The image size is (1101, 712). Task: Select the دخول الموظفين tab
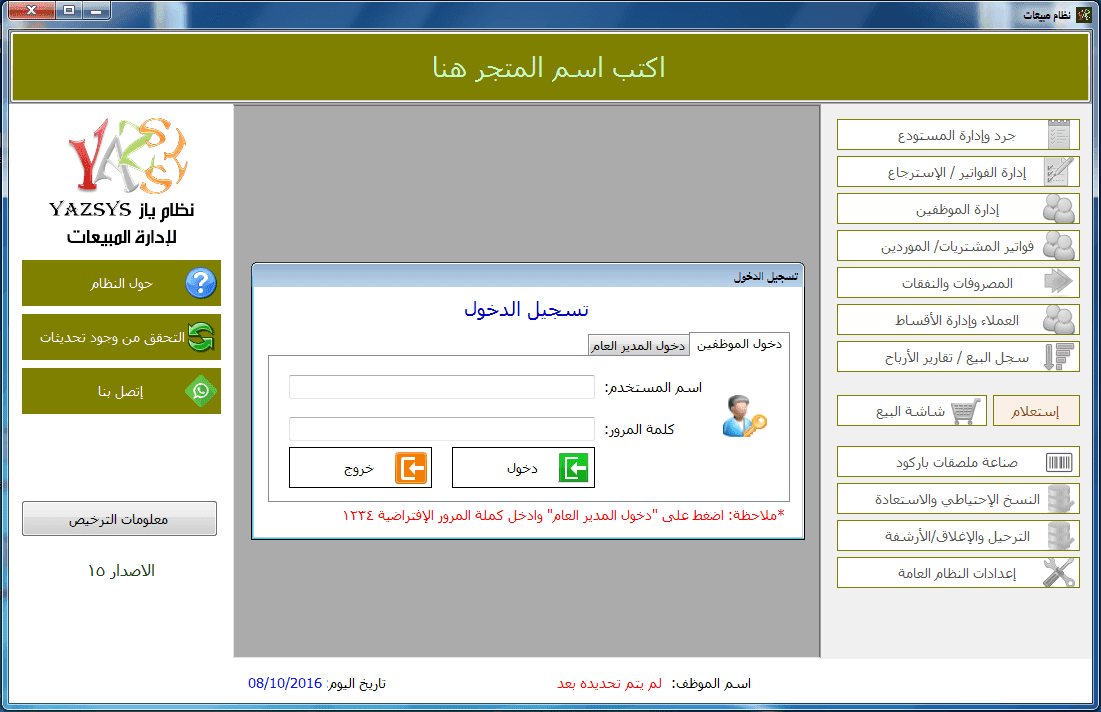[739, 344]
